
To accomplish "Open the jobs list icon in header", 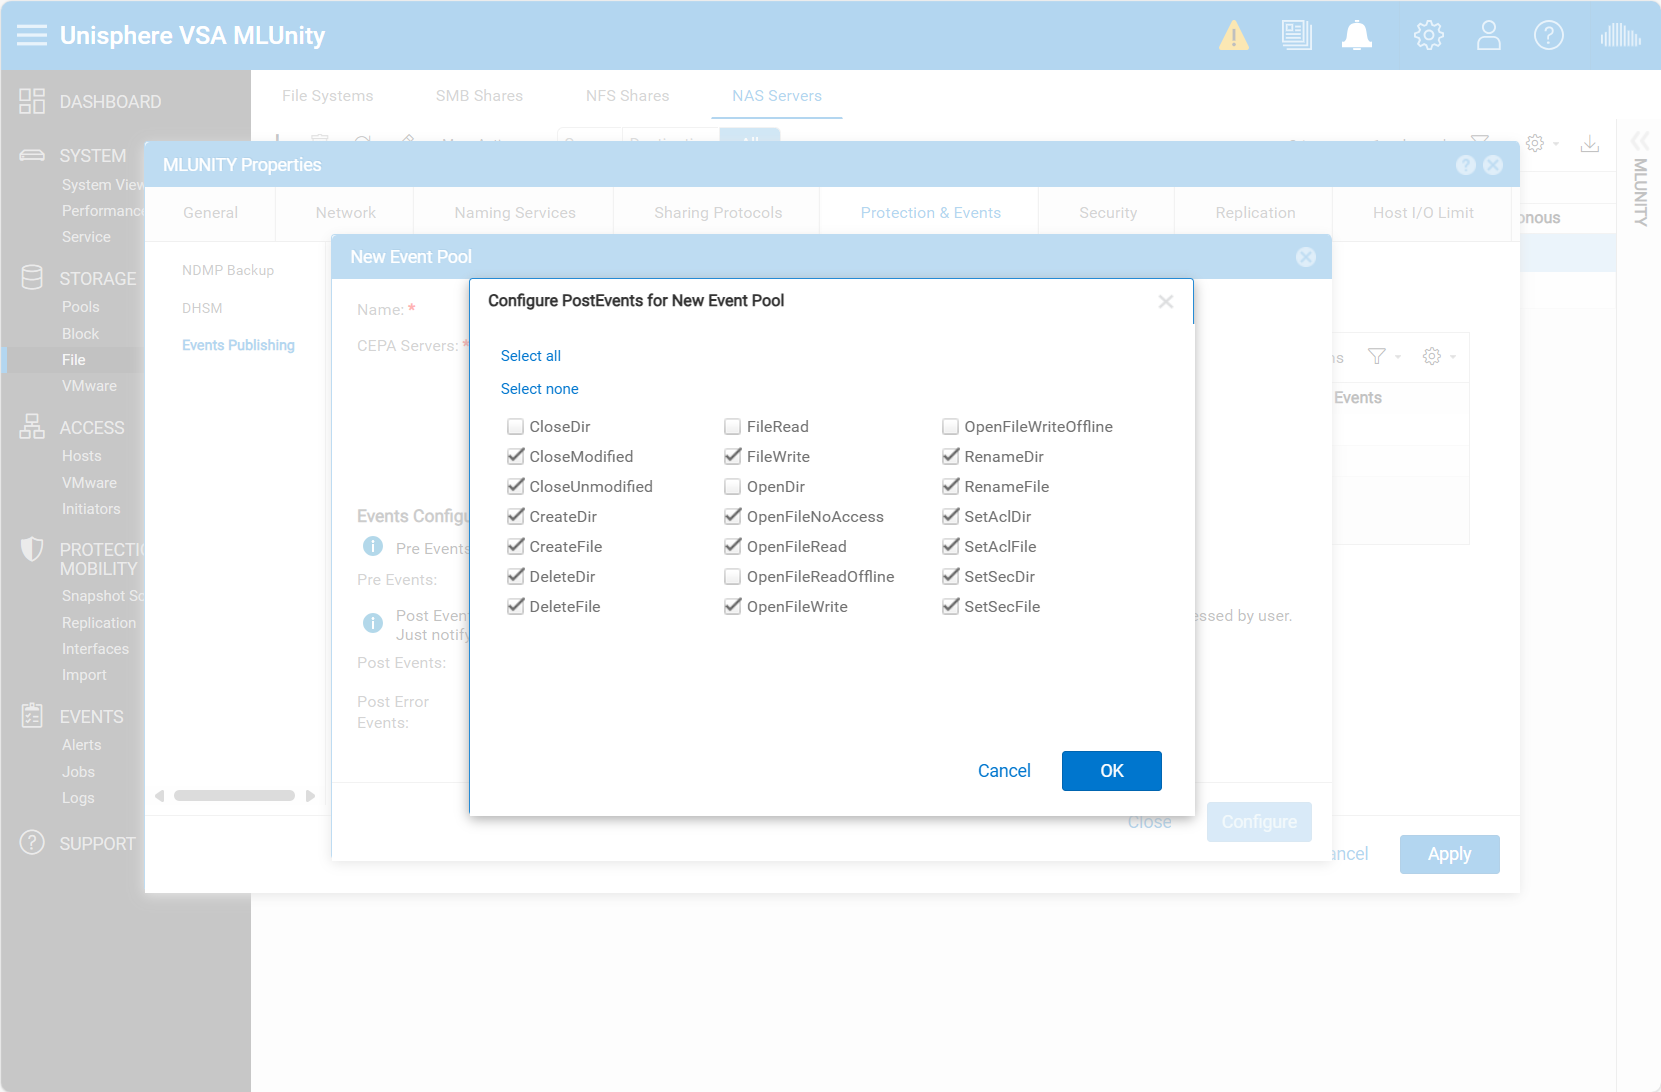I will 1296,36.
